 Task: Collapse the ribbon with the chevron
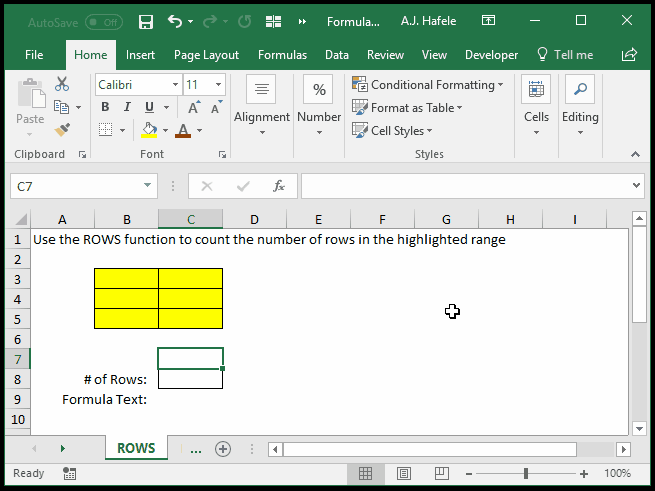tap(635, 154)
